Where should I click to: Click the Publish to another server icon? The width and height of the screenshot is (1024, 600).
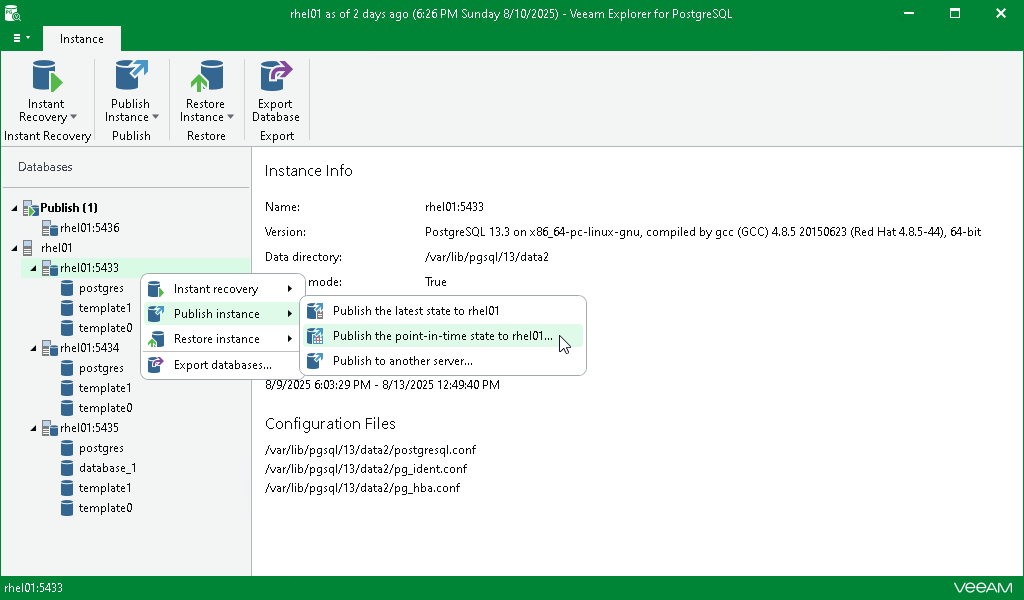[x=315, y=361]
